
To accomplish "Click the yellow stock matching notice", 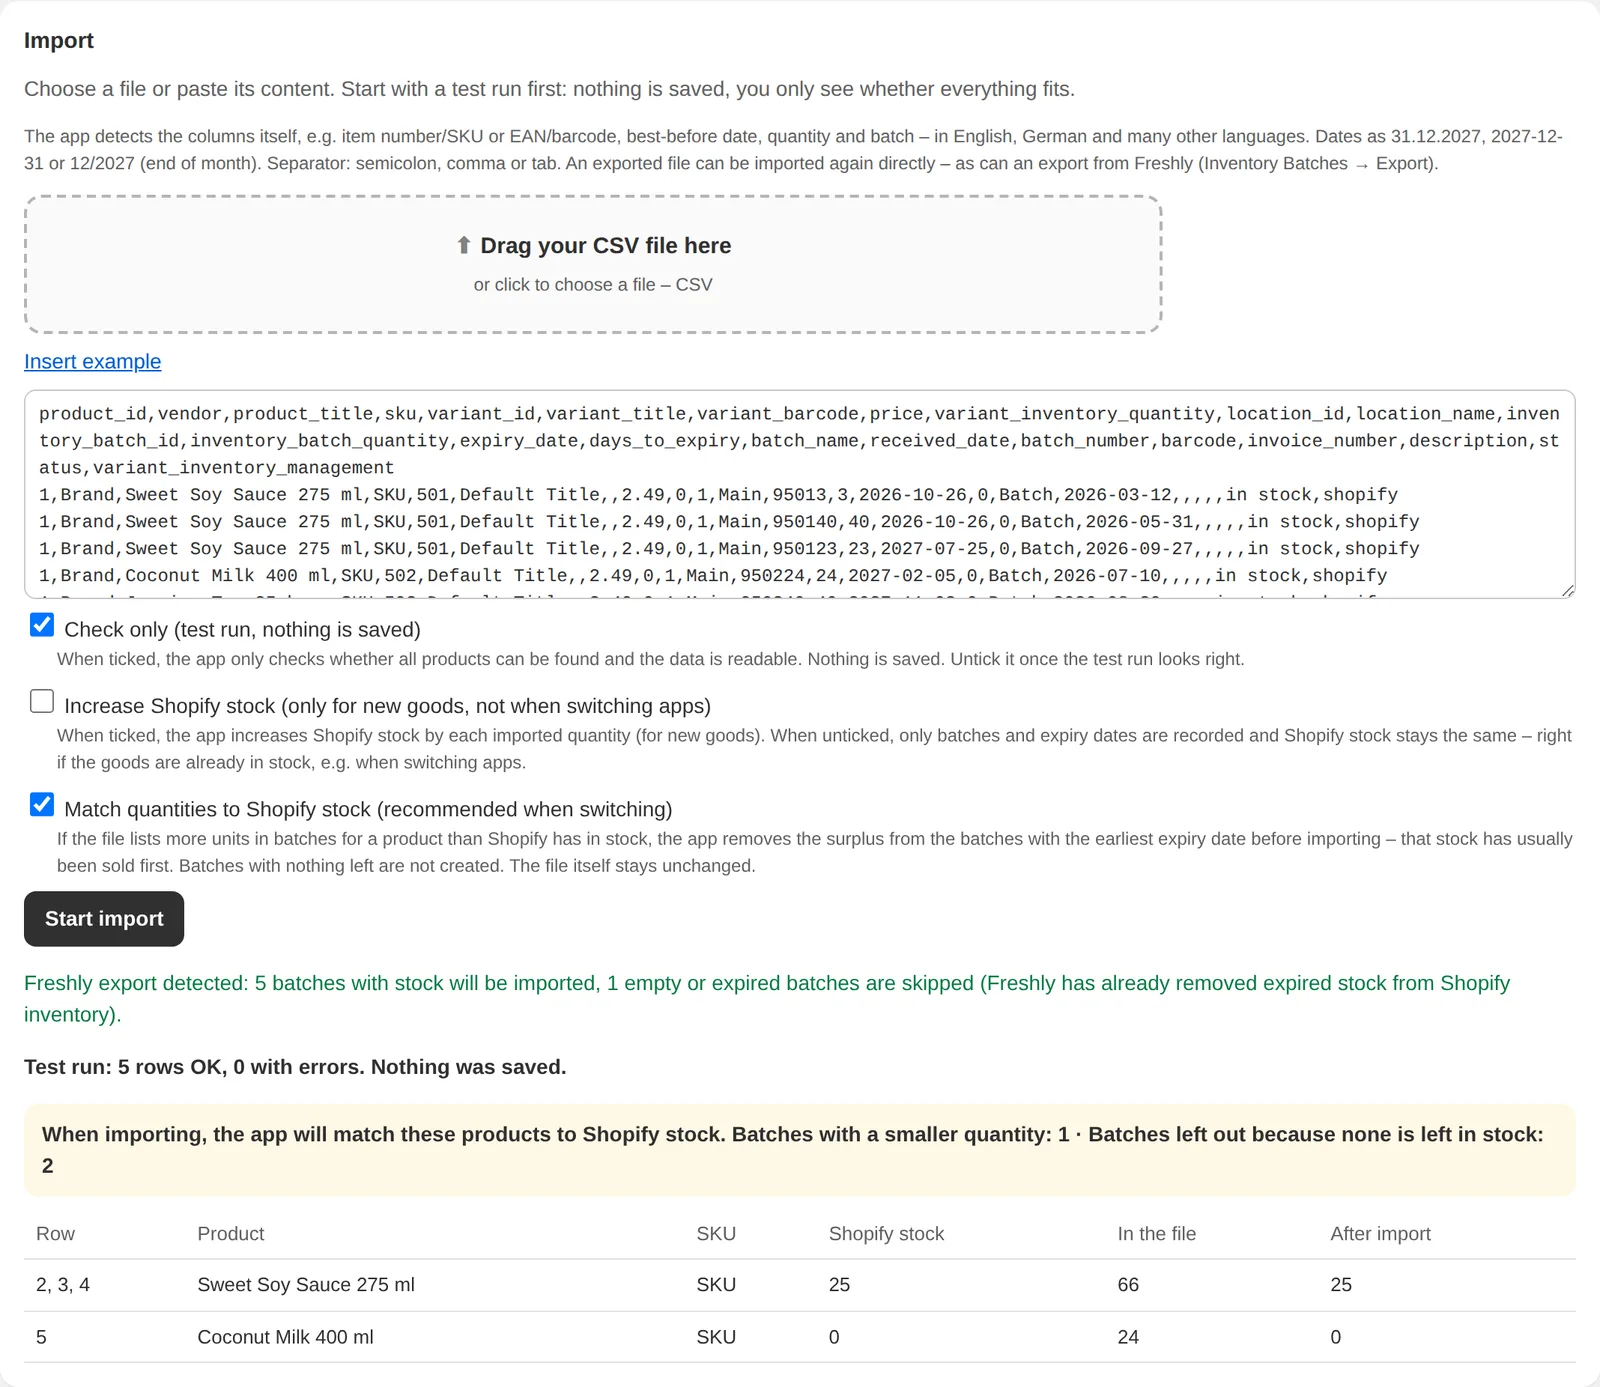I will (799, 1150).
